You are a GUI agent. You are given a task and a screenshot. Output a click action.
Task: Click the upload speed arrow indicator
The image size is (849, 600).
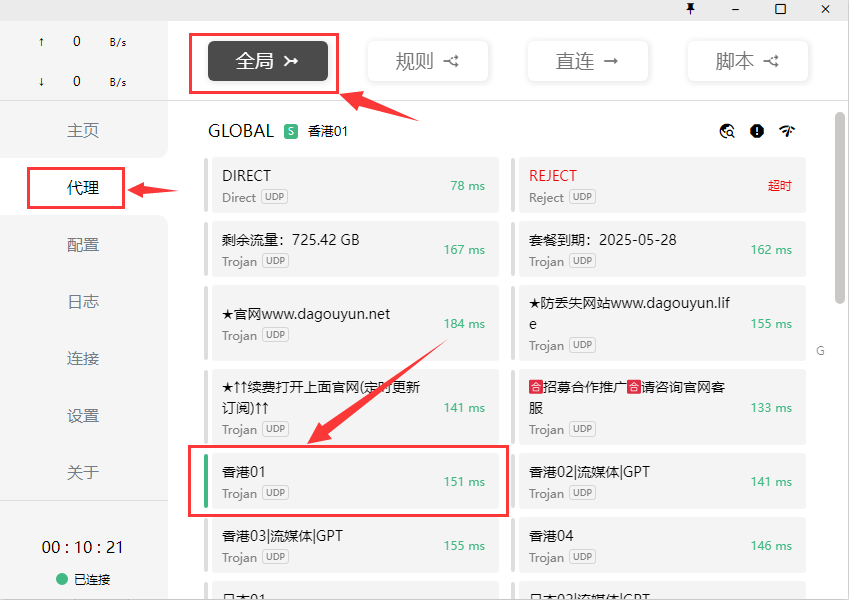(41, 42)
